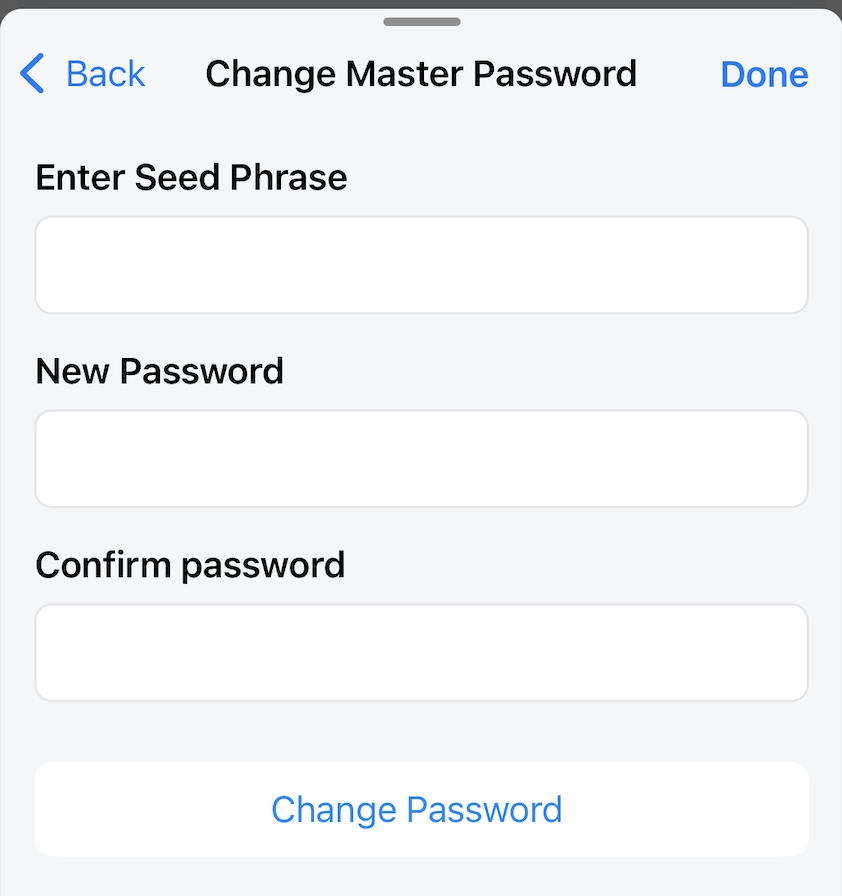Click the Change Master Password title
The image size is (842, 896).
(x=421, y=74)
